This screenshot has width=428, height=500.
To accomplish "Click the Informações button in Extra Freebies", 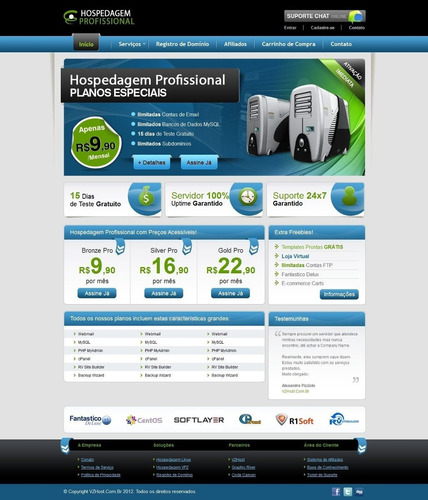I will [x=339, y=294].
